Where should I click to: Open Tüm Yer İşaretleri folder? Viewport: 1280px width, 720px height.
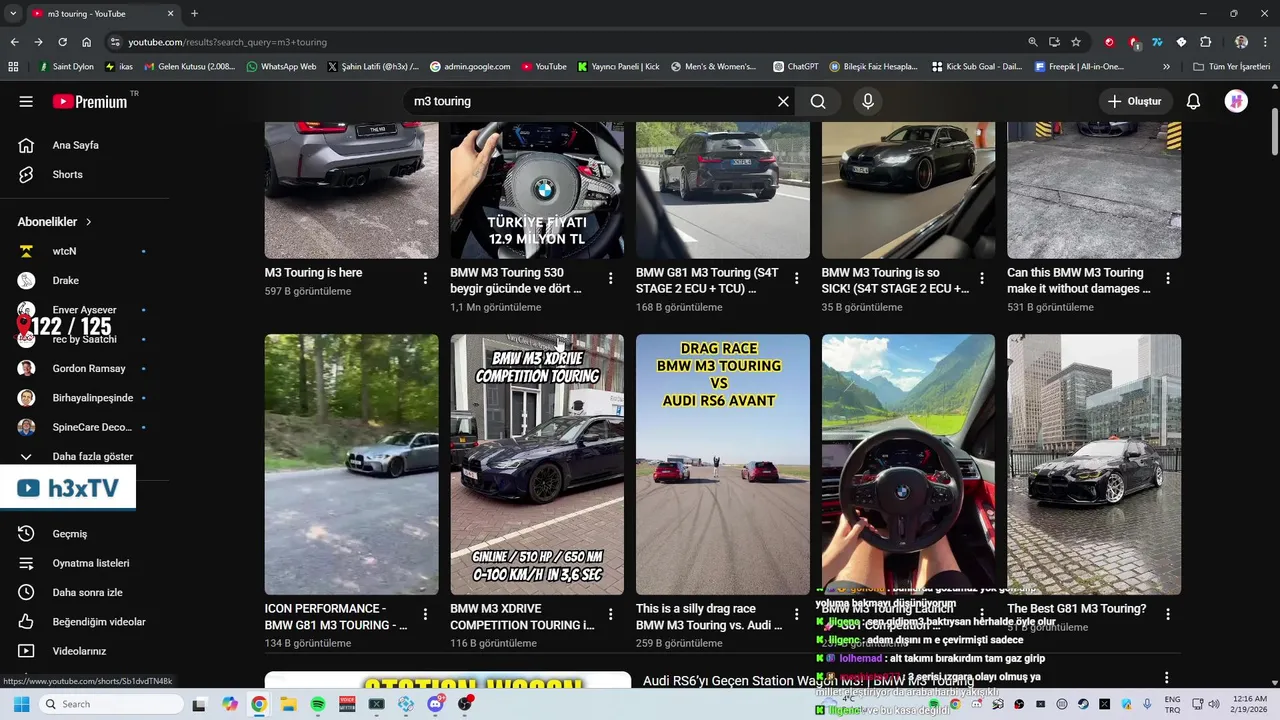(x=1233, y=67)
